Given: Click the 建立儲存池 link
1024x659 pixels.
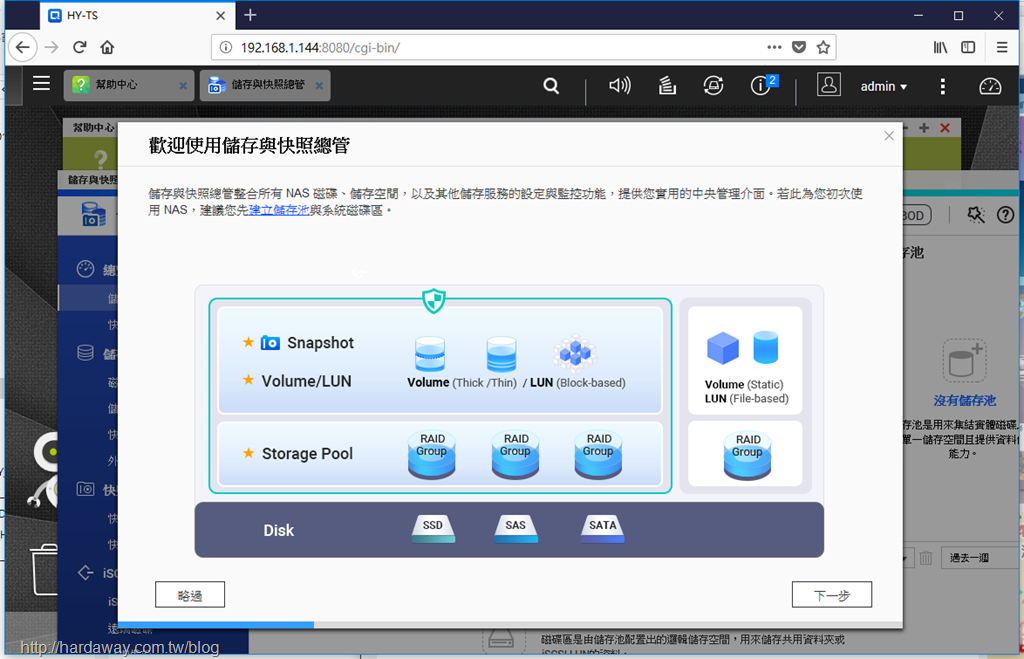Looking at the screenshot, I should [279, 210].
